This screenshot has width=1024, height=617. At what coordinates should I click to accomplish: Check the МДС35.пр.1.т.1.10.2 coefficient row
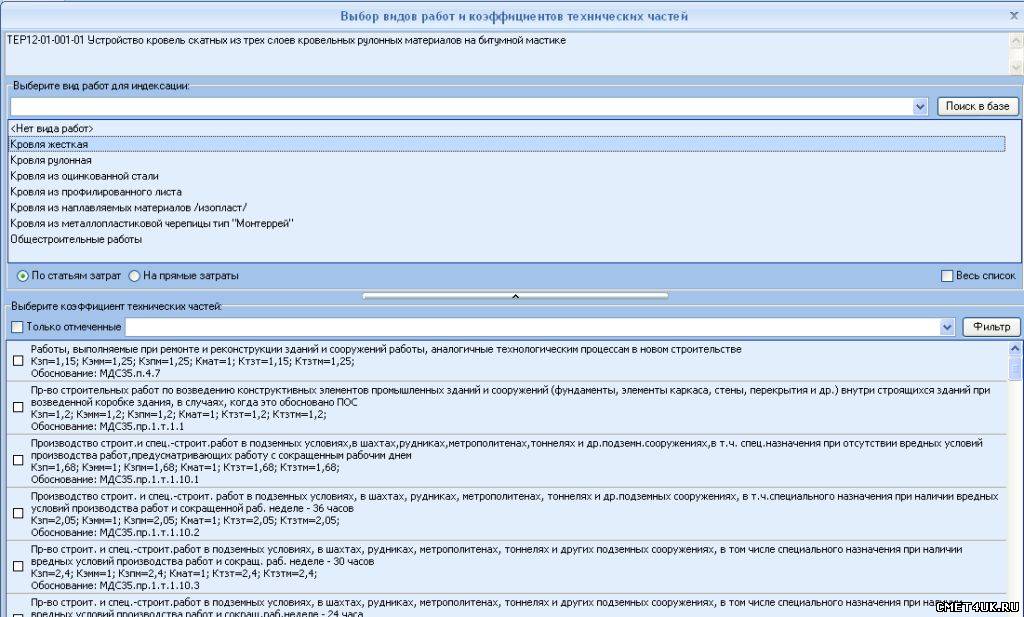[18, 513]
